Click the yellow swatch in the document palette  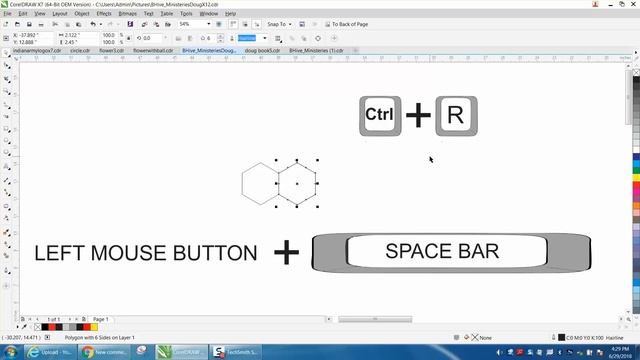pyautogui.click(x=94, y=327)
